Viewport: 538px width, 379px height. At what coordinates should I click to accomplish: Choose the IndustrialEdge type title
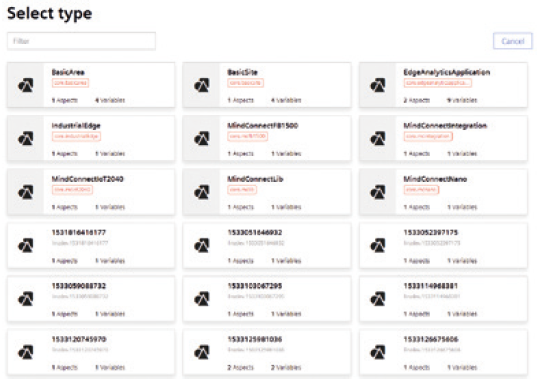click(x=76, y=126)
